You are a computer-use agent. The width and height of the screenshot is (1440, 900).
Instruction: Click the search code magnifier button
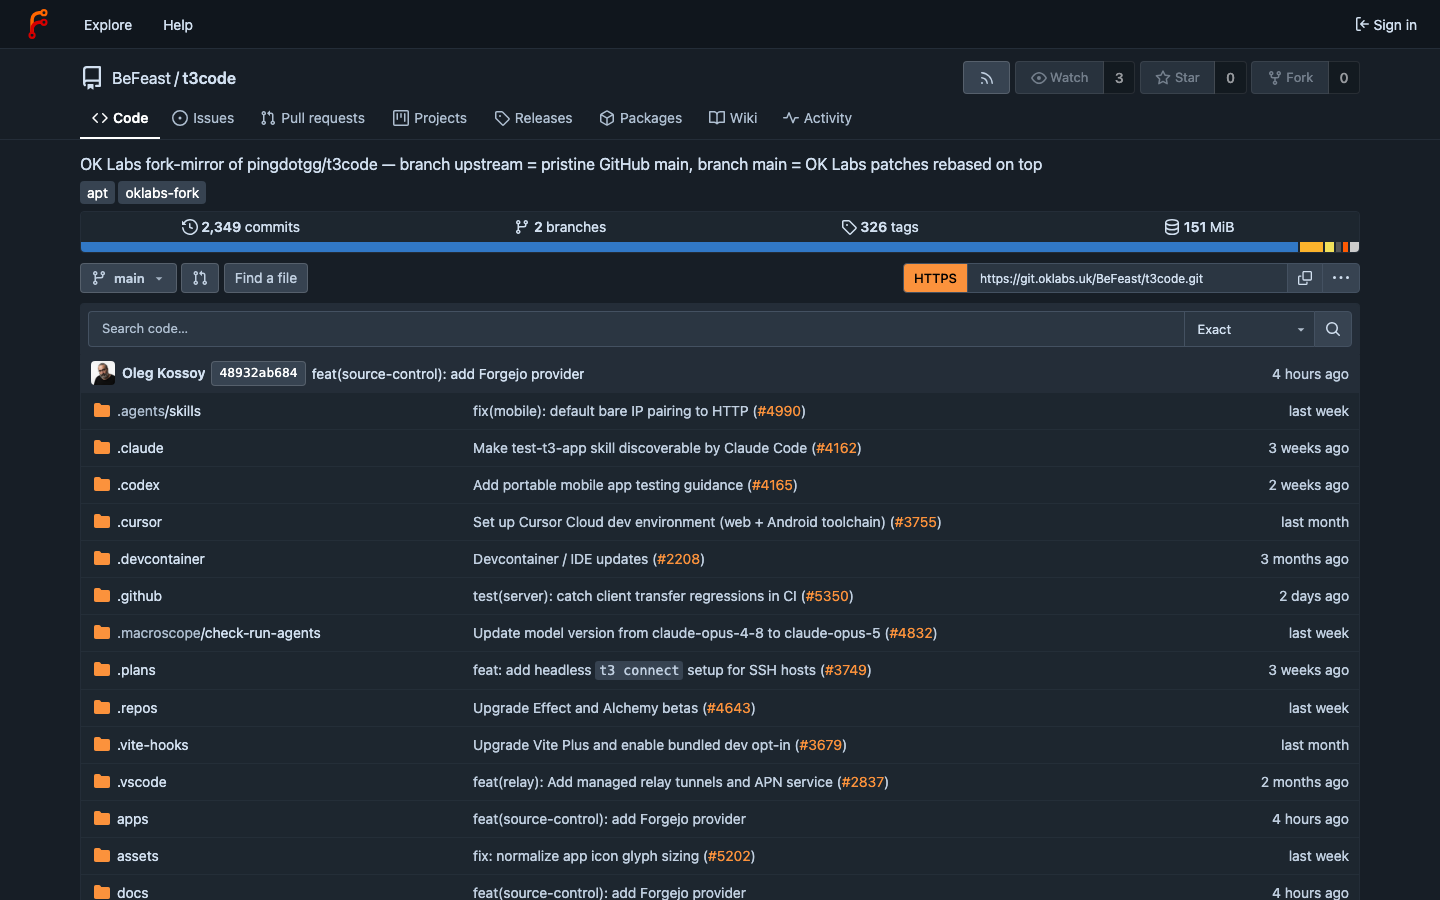pos(1333,329)
